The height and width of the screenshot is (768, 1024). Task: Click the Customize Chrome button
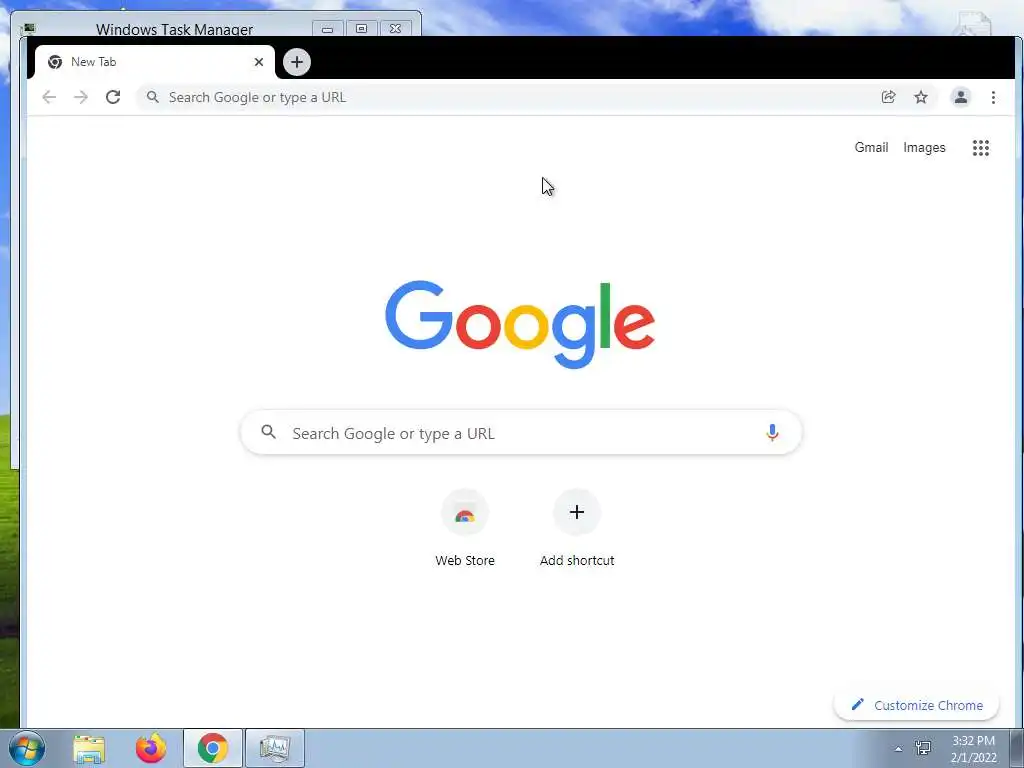point(916,705)
